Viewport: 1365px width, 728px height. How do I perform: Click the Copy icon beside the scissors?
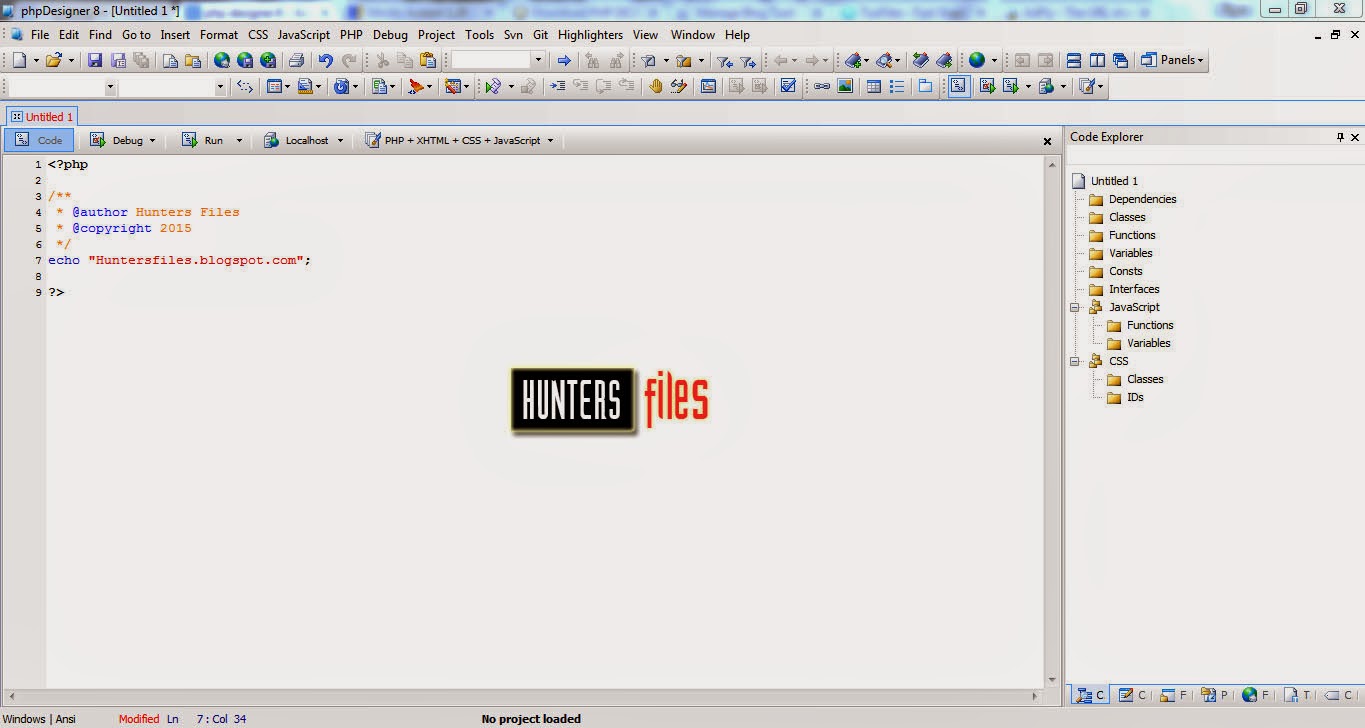tap(405, 60)
